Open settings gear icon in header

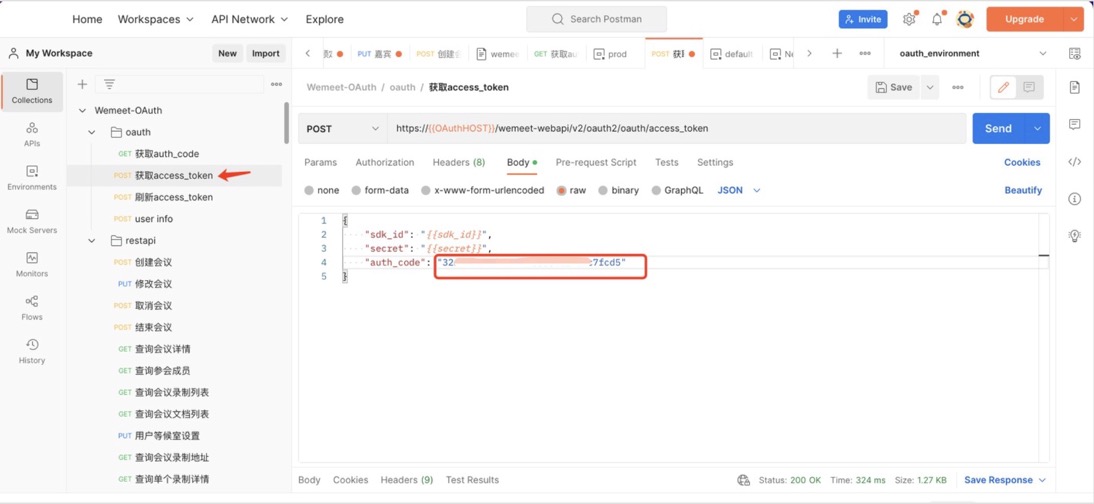pos(909,20)
